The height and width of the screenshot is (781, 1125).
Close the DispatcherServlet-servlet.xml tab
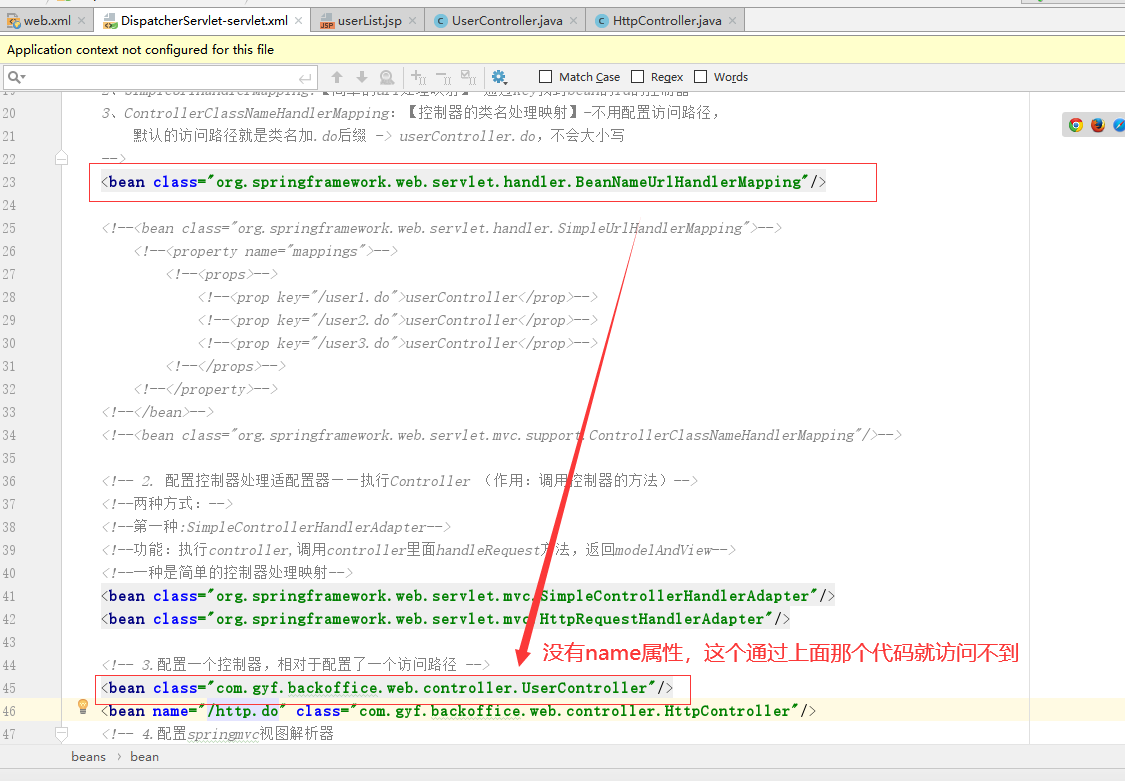[298, 21]
